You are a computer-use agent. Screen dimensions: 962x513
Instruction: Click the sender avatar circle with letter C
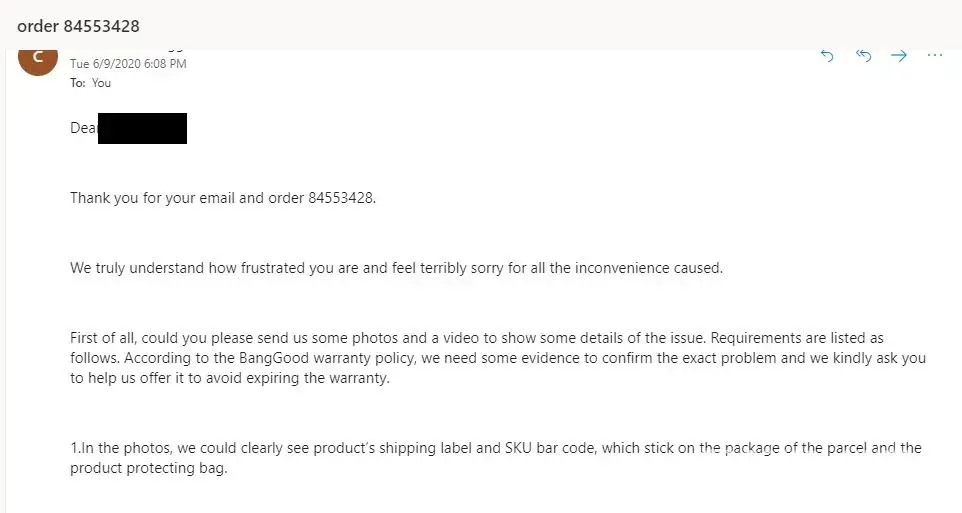(x=38, y=59)
